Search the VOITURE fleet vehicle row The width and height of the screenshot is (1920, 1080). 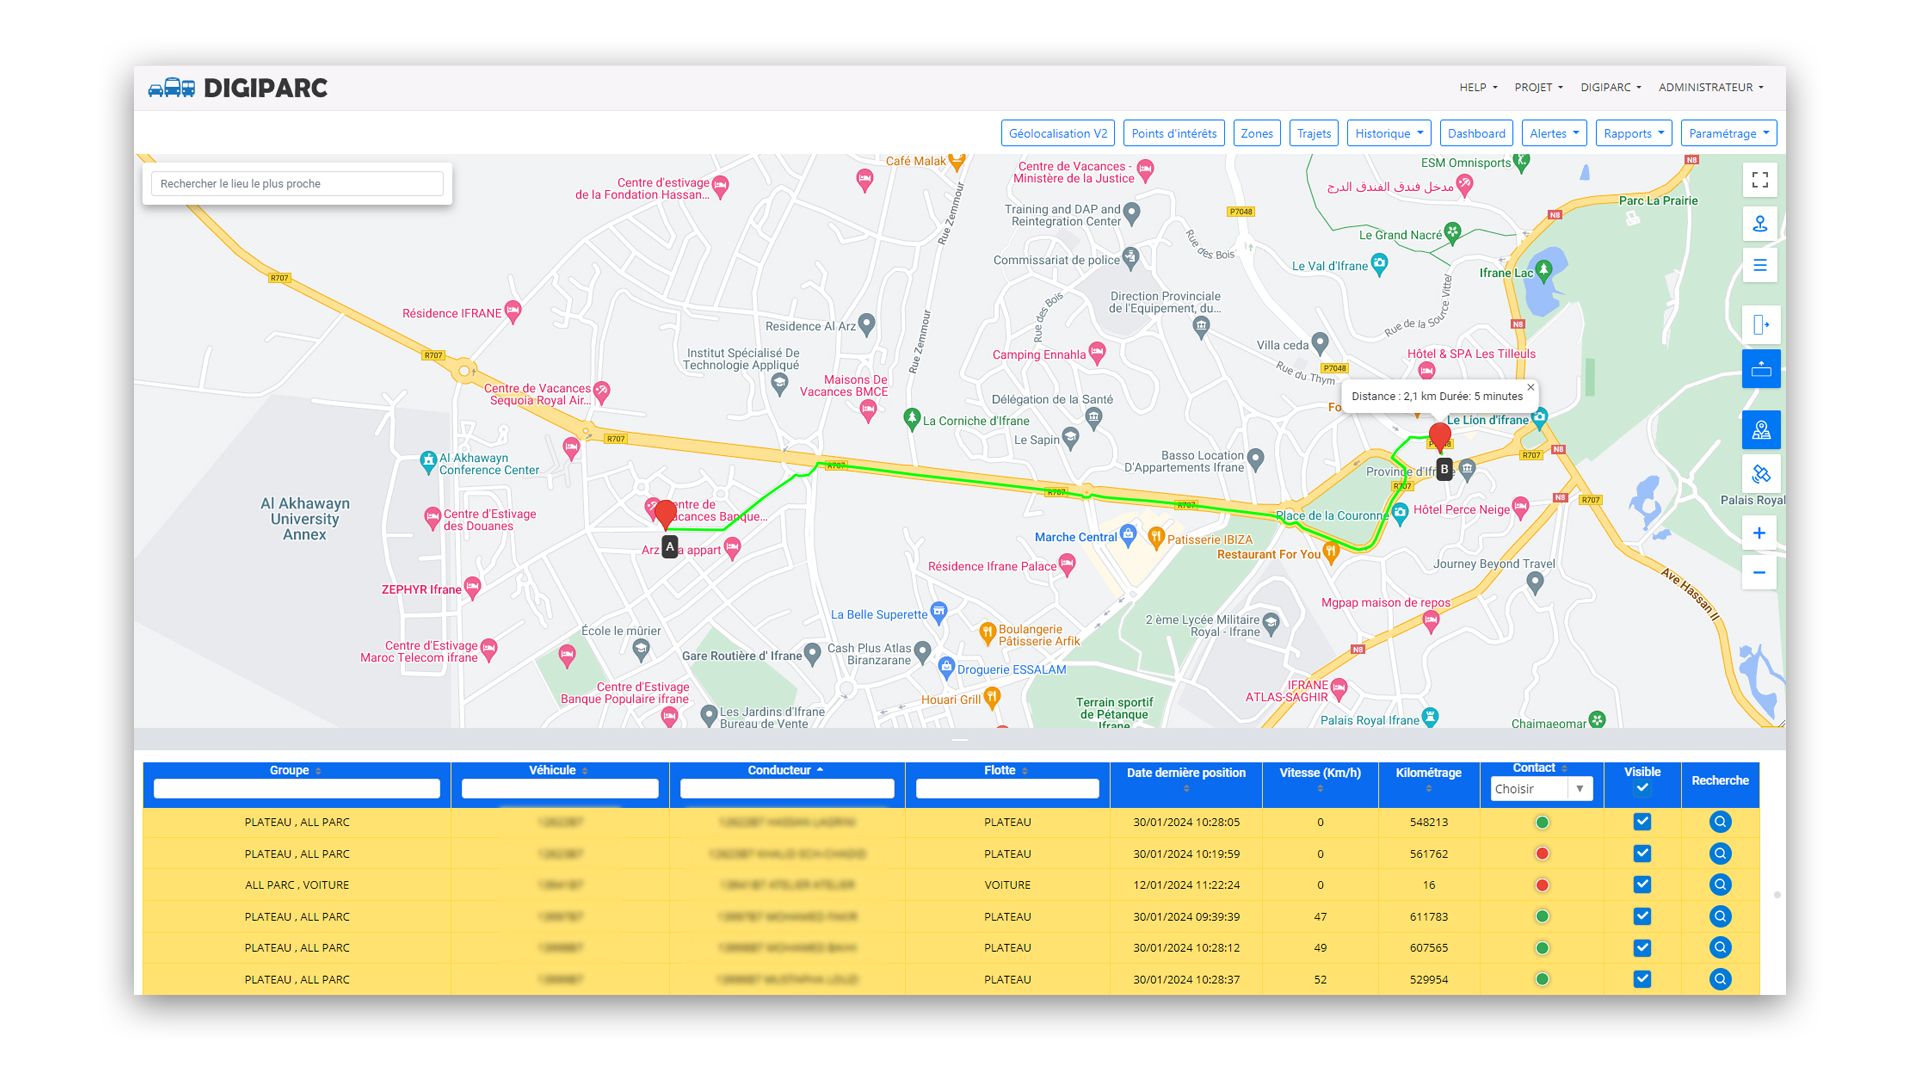(1720, 885)
